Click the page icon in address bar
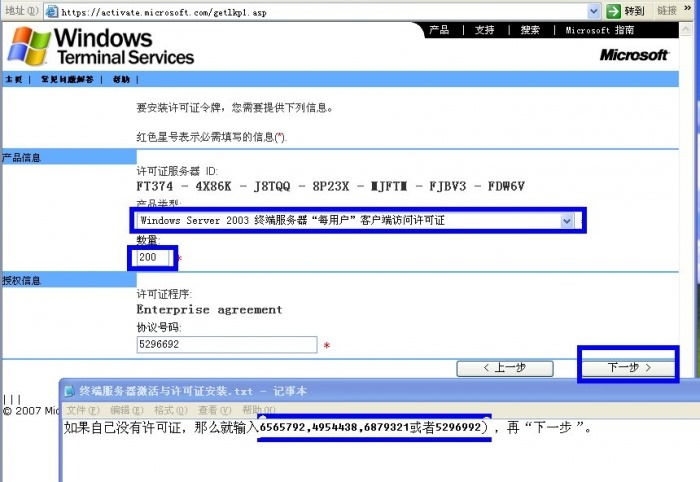This screenshot has height=482, width=700. click(x=52, y=12)
